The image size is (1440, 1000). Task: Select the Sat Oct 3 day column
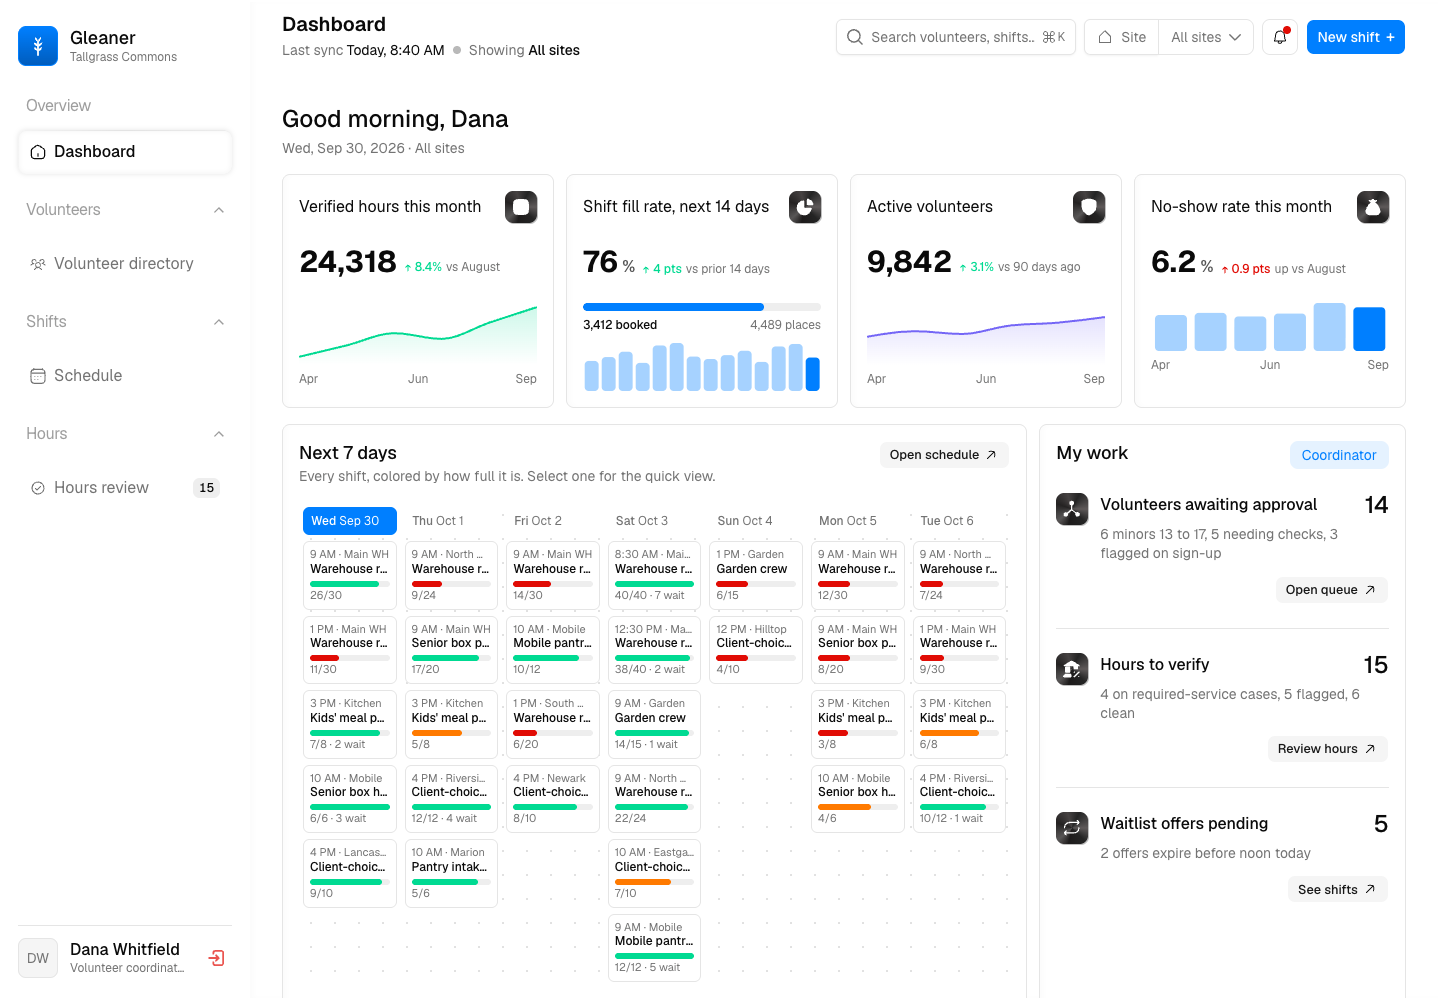coord(655,521)
